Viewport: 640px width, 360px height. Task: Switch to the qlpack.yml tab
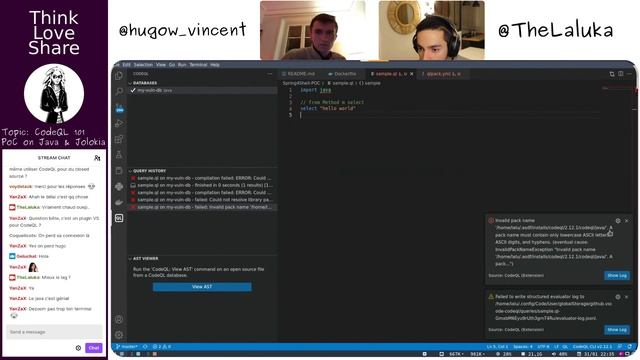coord(442,74)
